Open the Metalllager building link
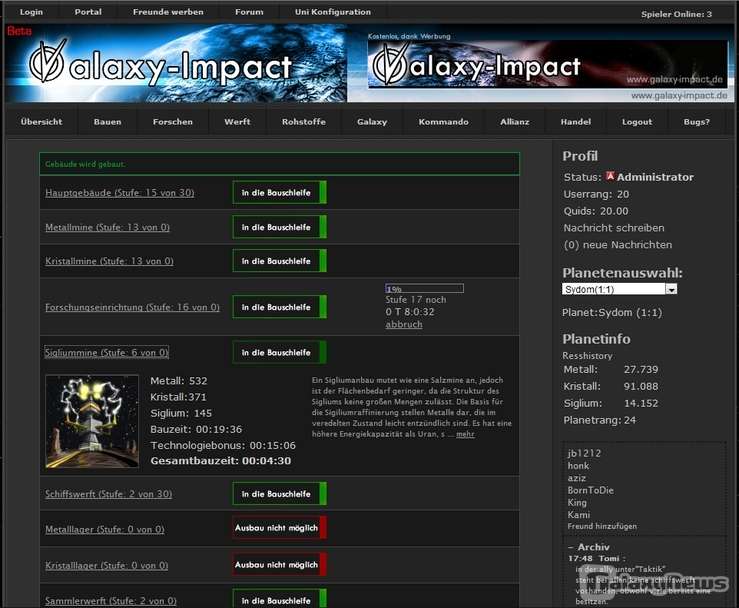 coord(105,529)
